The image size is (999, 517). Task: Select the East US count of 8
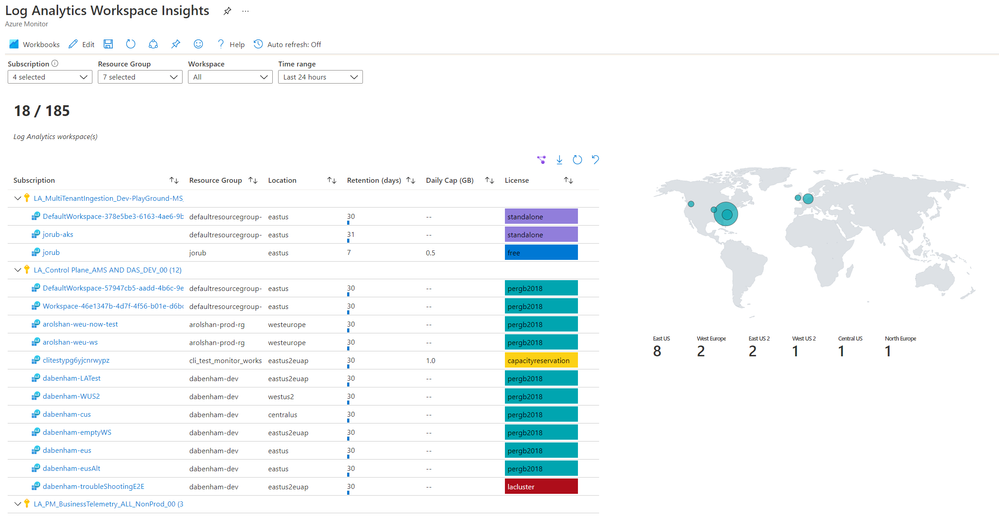(x=657, y=351)
